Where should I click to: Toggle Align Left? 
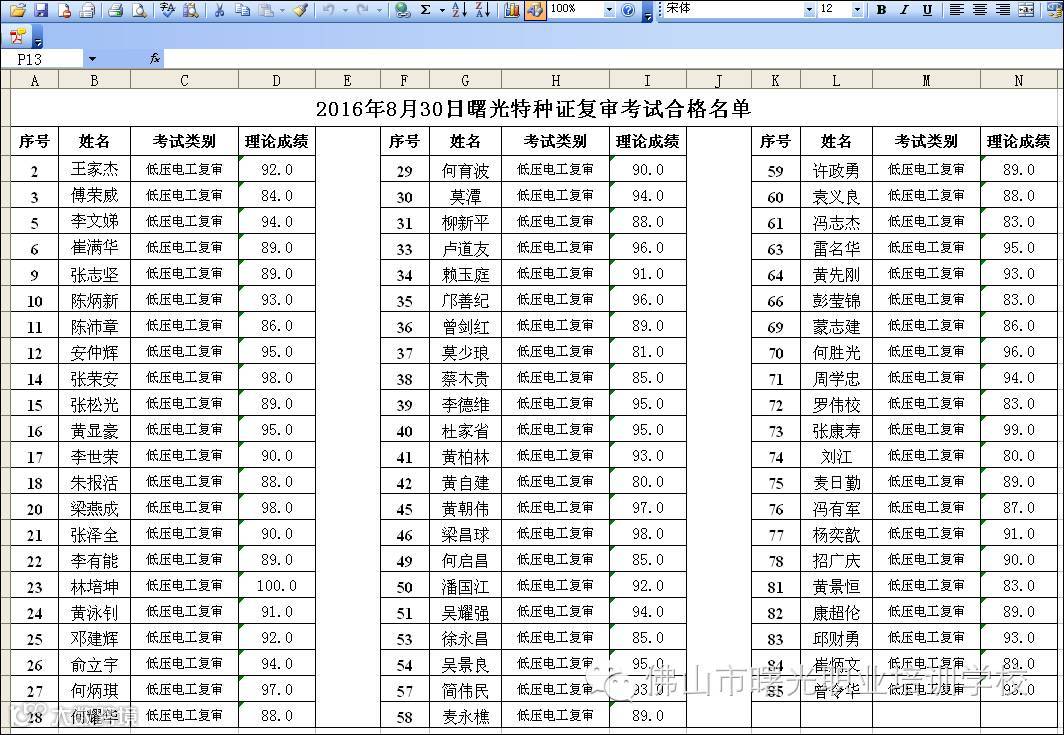(956, 10)
